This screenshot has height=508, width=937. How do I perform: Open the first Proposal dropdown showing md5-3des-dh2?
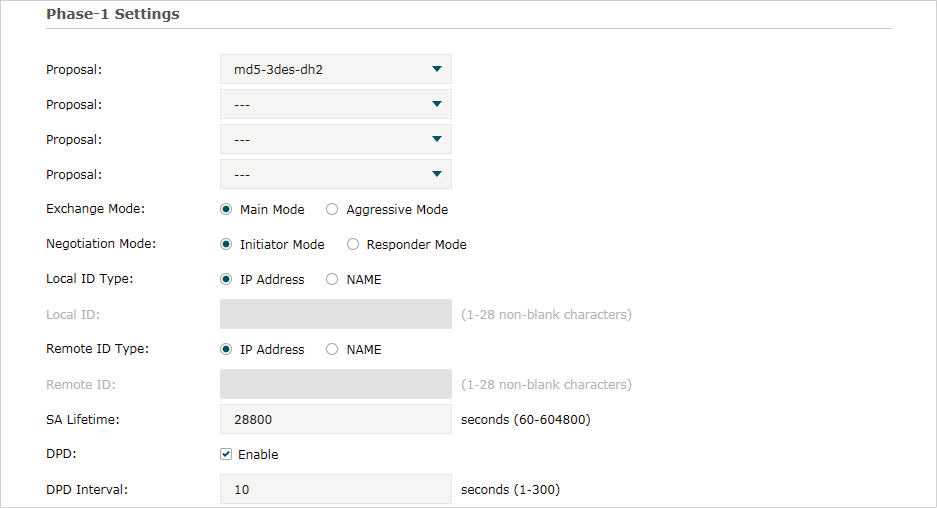(x=336, y=69)
